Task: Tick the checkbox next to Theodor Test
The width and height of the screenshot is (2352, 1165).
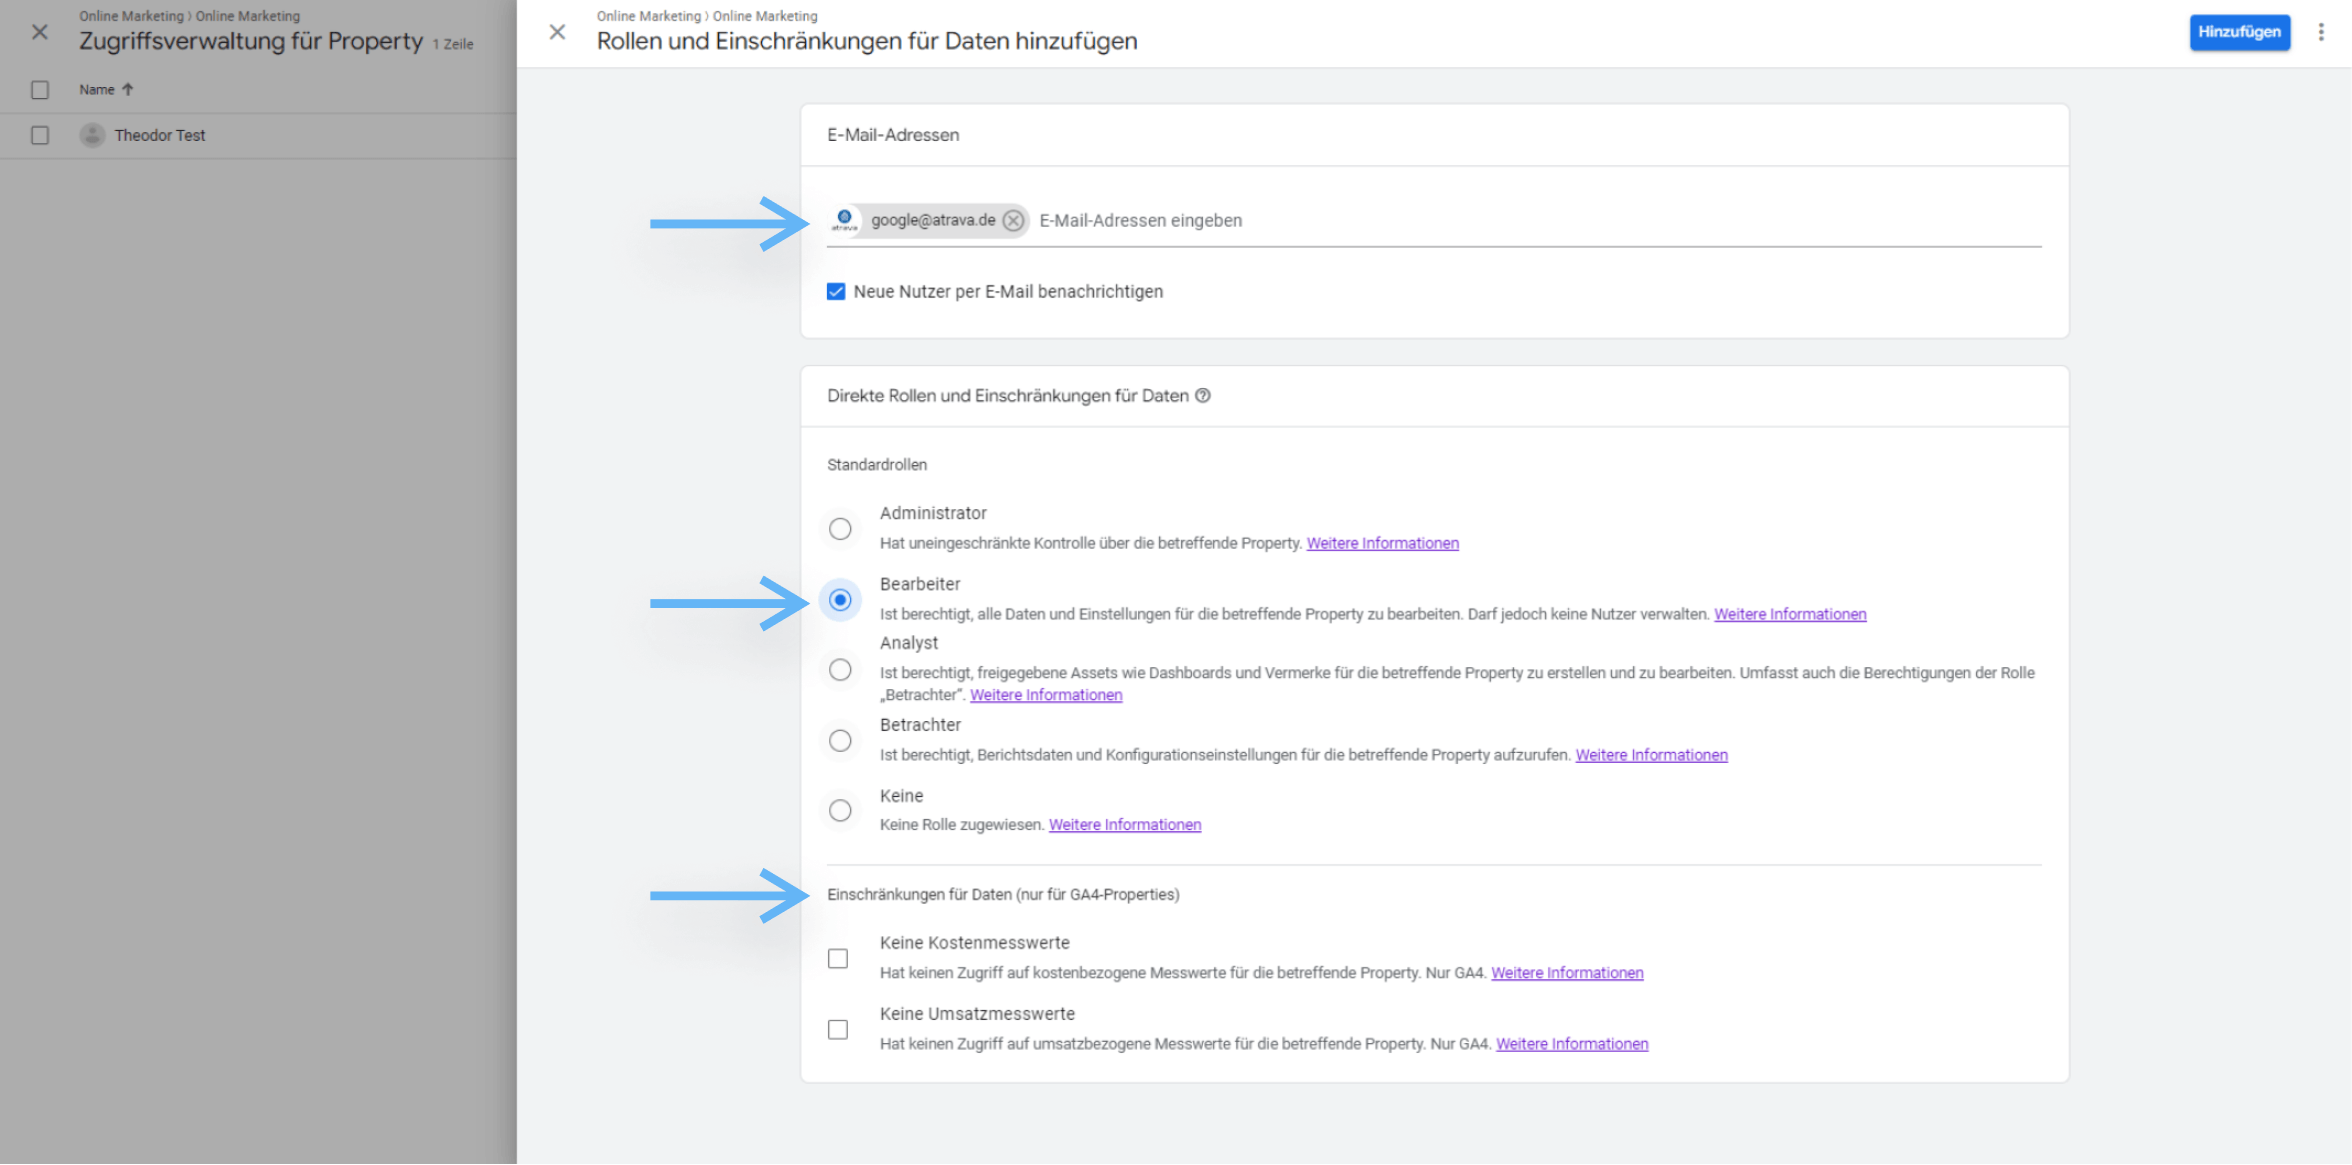Action: click(x=40, y=135)
